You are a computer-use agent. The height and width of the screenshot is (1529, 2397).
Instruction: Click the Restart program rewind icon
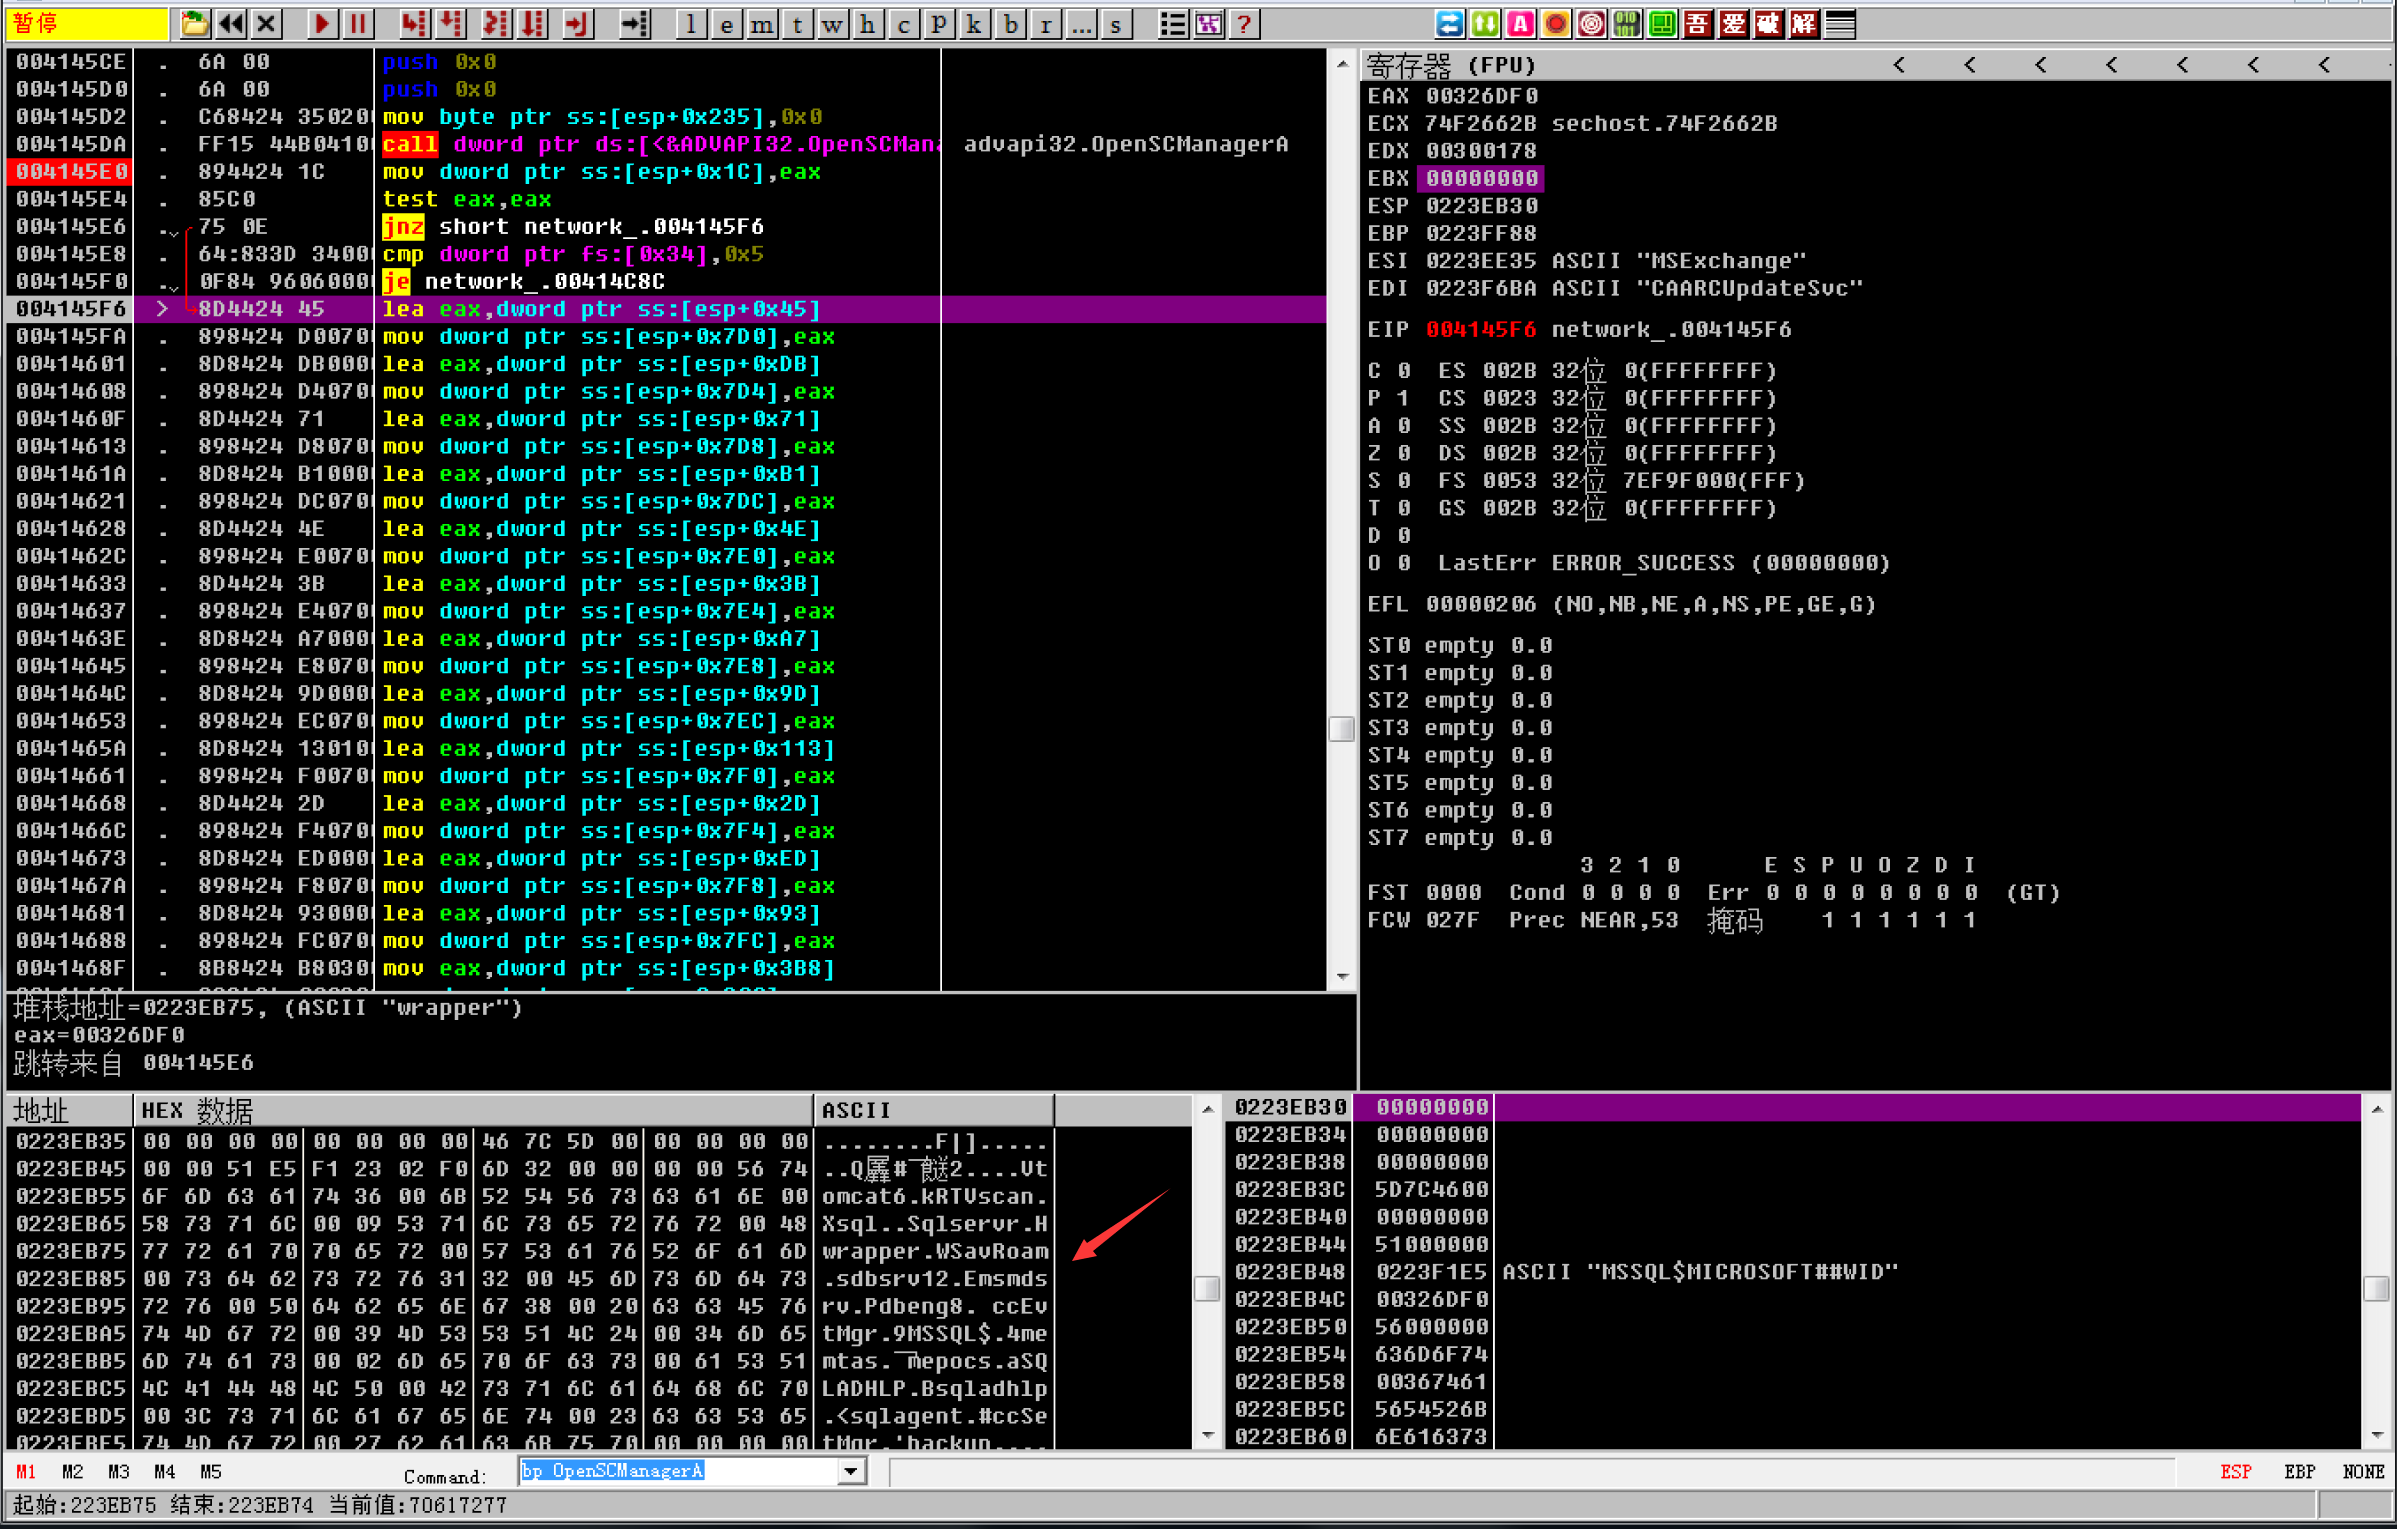pos(231,23)
